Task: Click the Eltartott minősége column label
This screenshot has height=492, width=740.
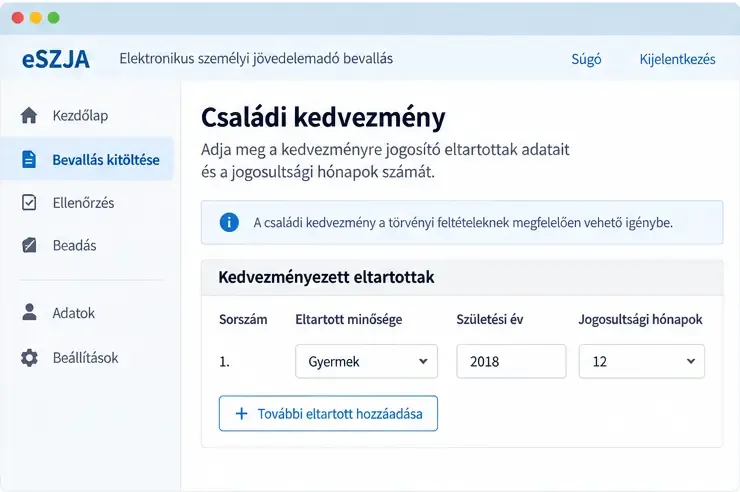Action: point(349,319)
